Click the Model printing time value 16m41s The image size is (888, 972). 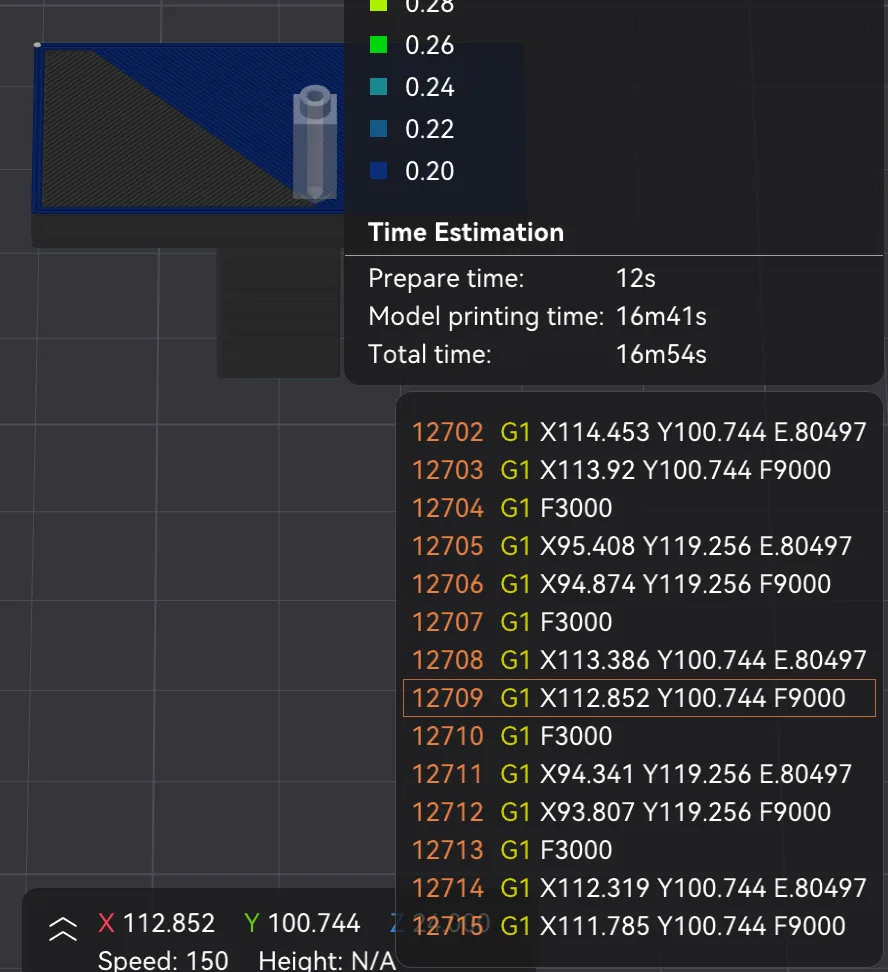click(x=661, y=317)
